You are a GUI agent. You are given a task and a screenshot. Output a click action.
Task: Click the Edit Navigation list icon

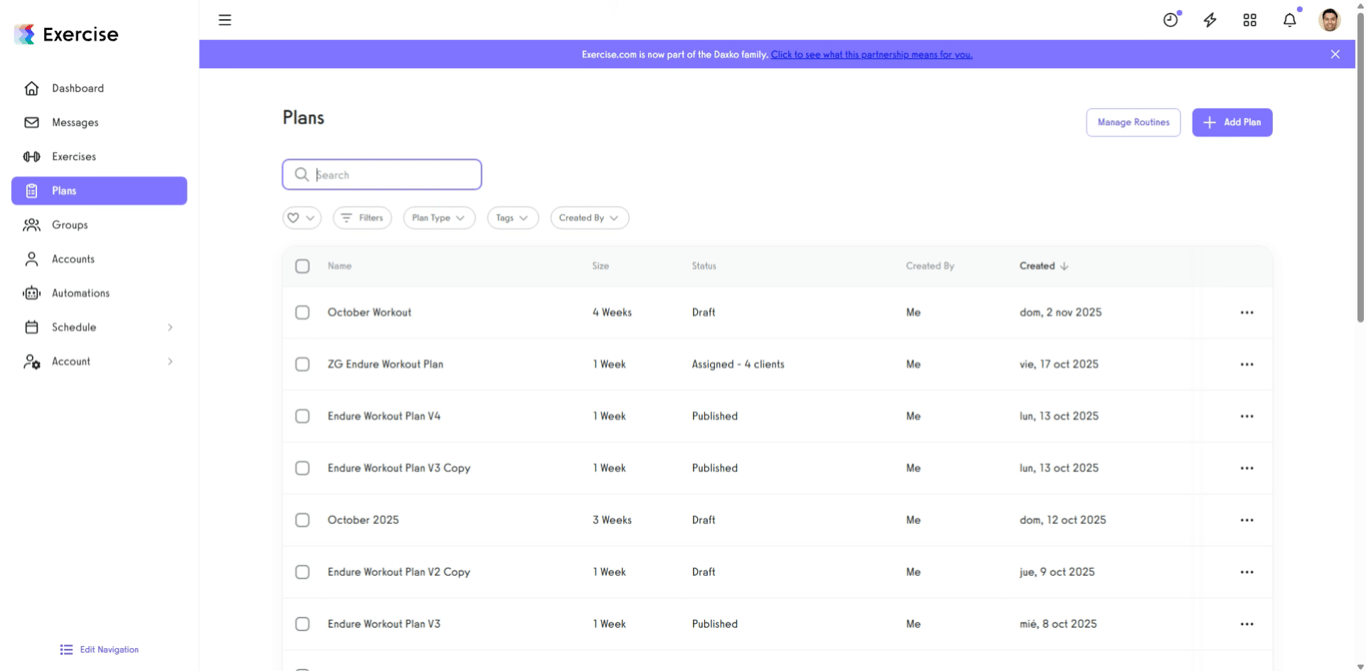[x=66, y=650]
